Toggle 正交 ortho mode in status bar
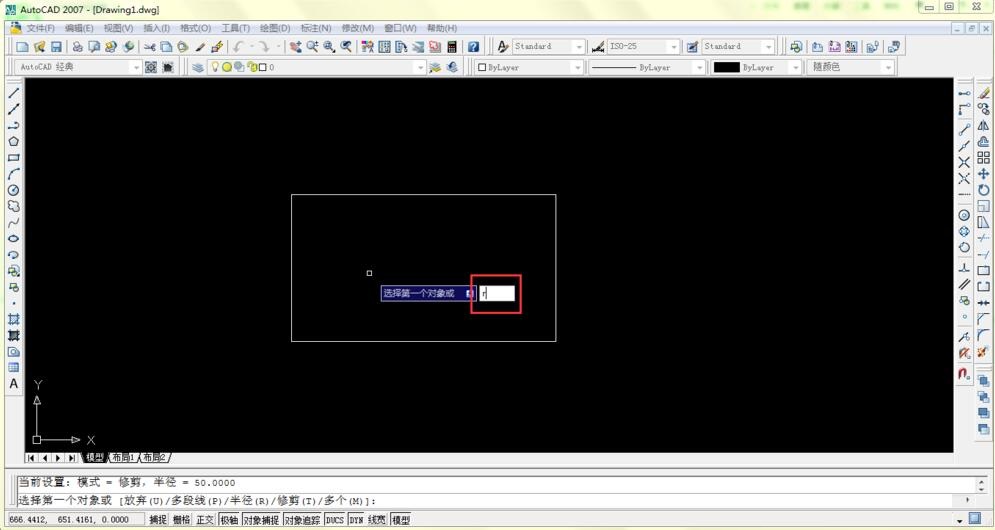The width and height of the screenshot is (995, 530). [205, 520]
